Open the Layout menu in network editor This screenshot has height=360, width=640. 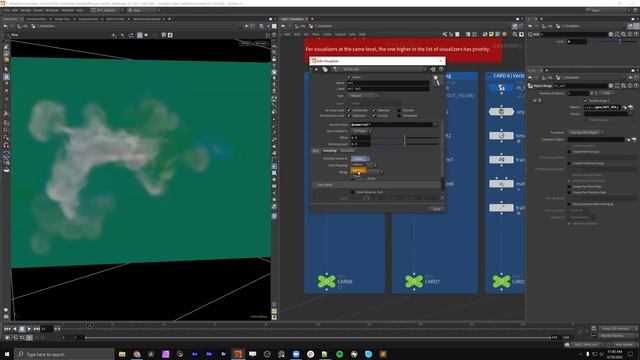click(x=340, y=34)
